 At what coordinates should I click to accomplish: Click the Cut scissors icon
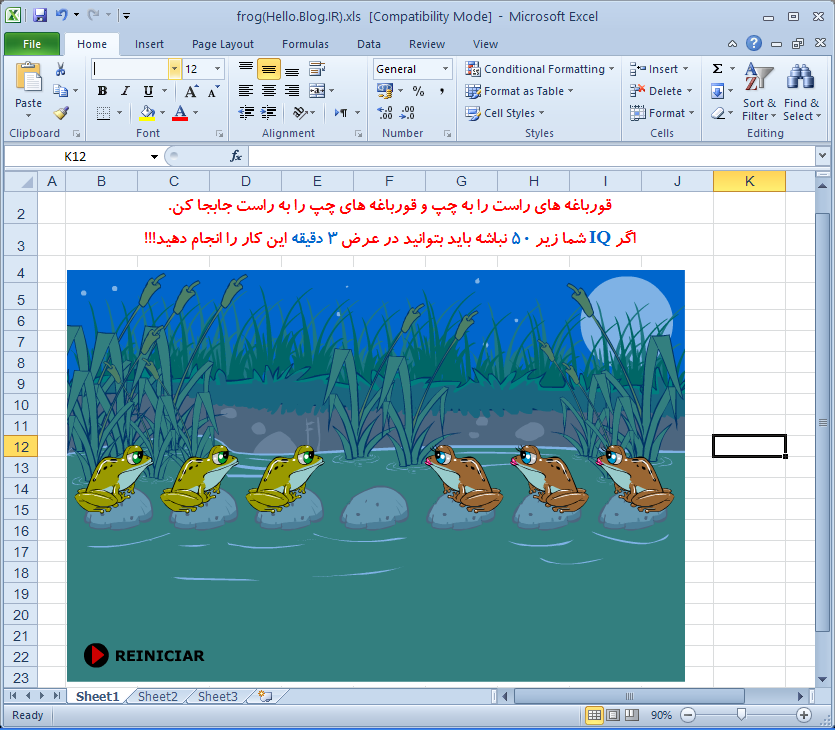(x=61, y=69)
